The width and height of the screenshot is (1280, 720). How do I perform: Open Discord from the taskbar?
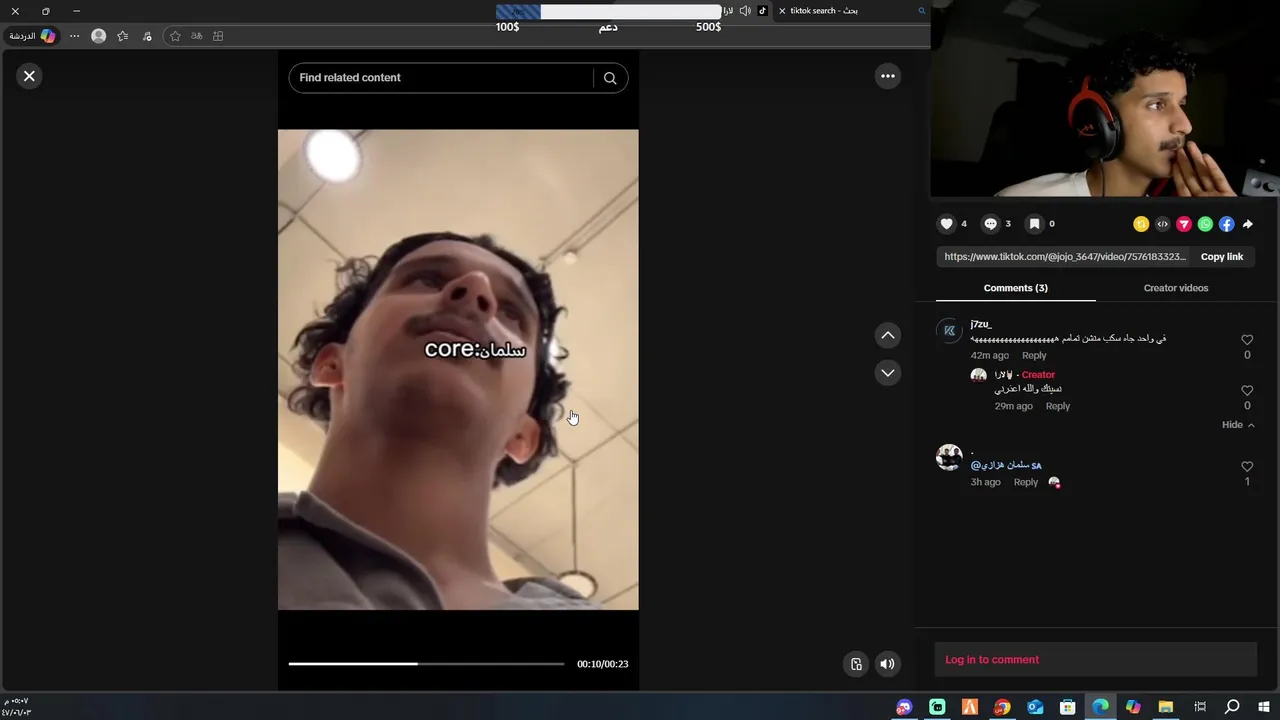[x=904, y=707]
